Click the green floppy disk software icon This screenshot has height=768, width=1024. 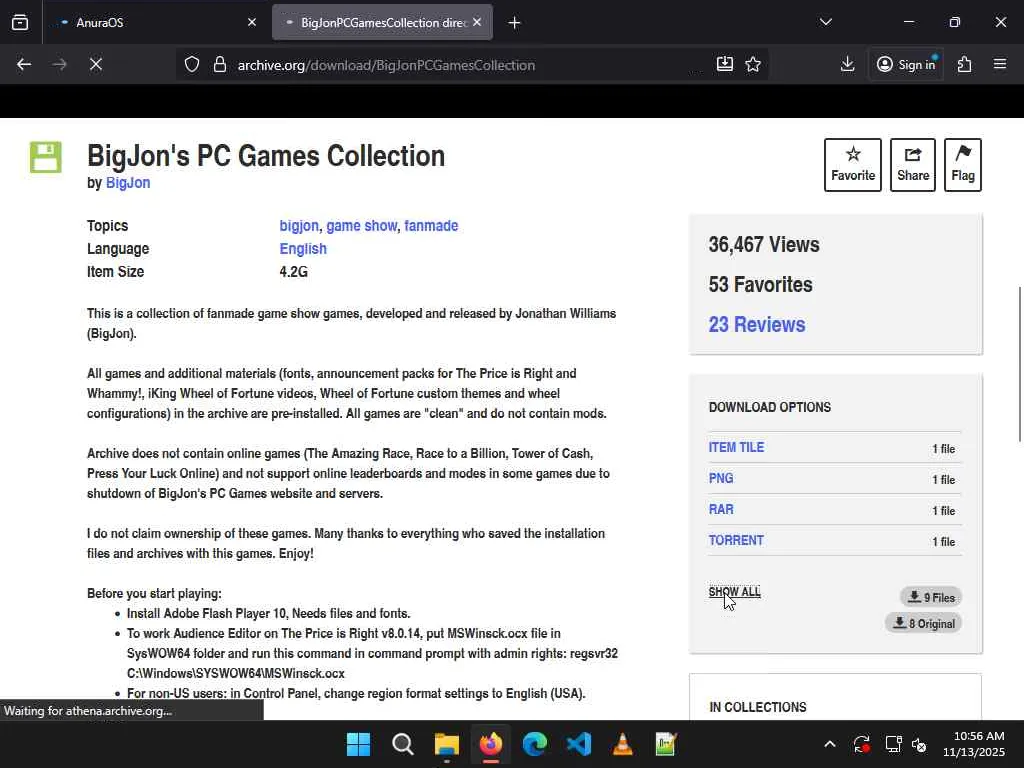coord(46,157)
